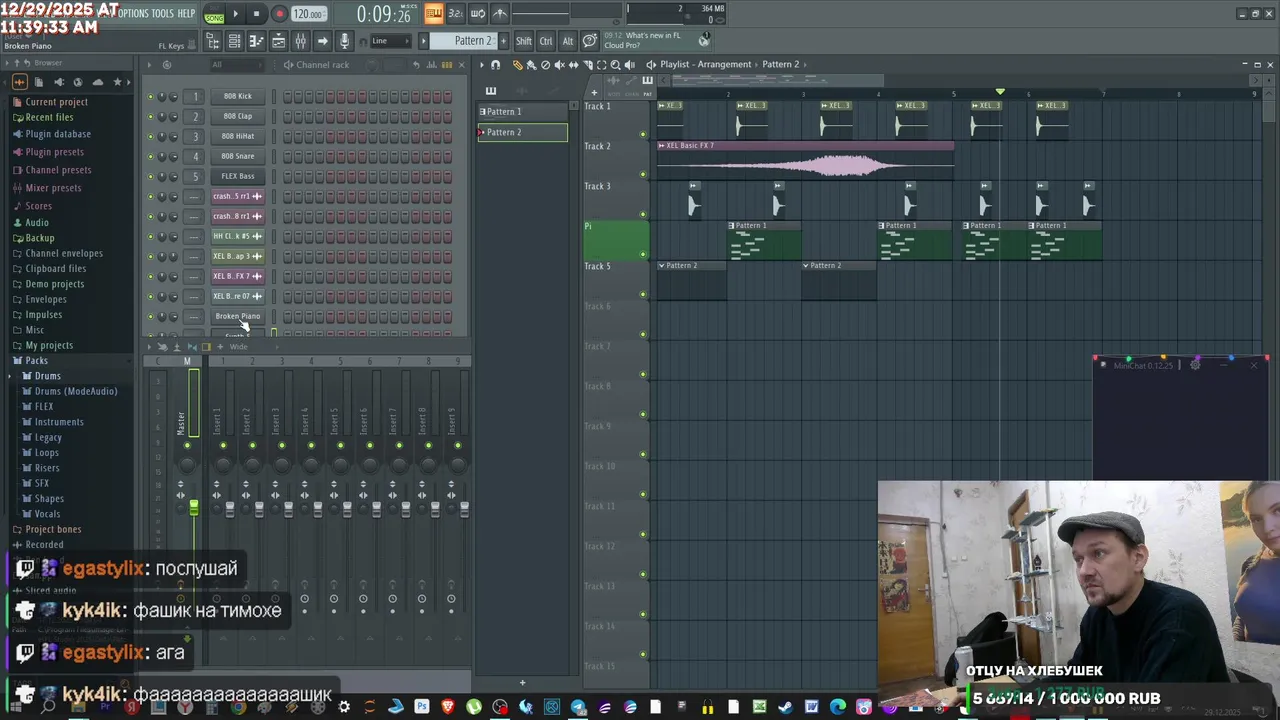
Task: Adjust the 808 Kick volume knob
Action: [x=173, y=97]
